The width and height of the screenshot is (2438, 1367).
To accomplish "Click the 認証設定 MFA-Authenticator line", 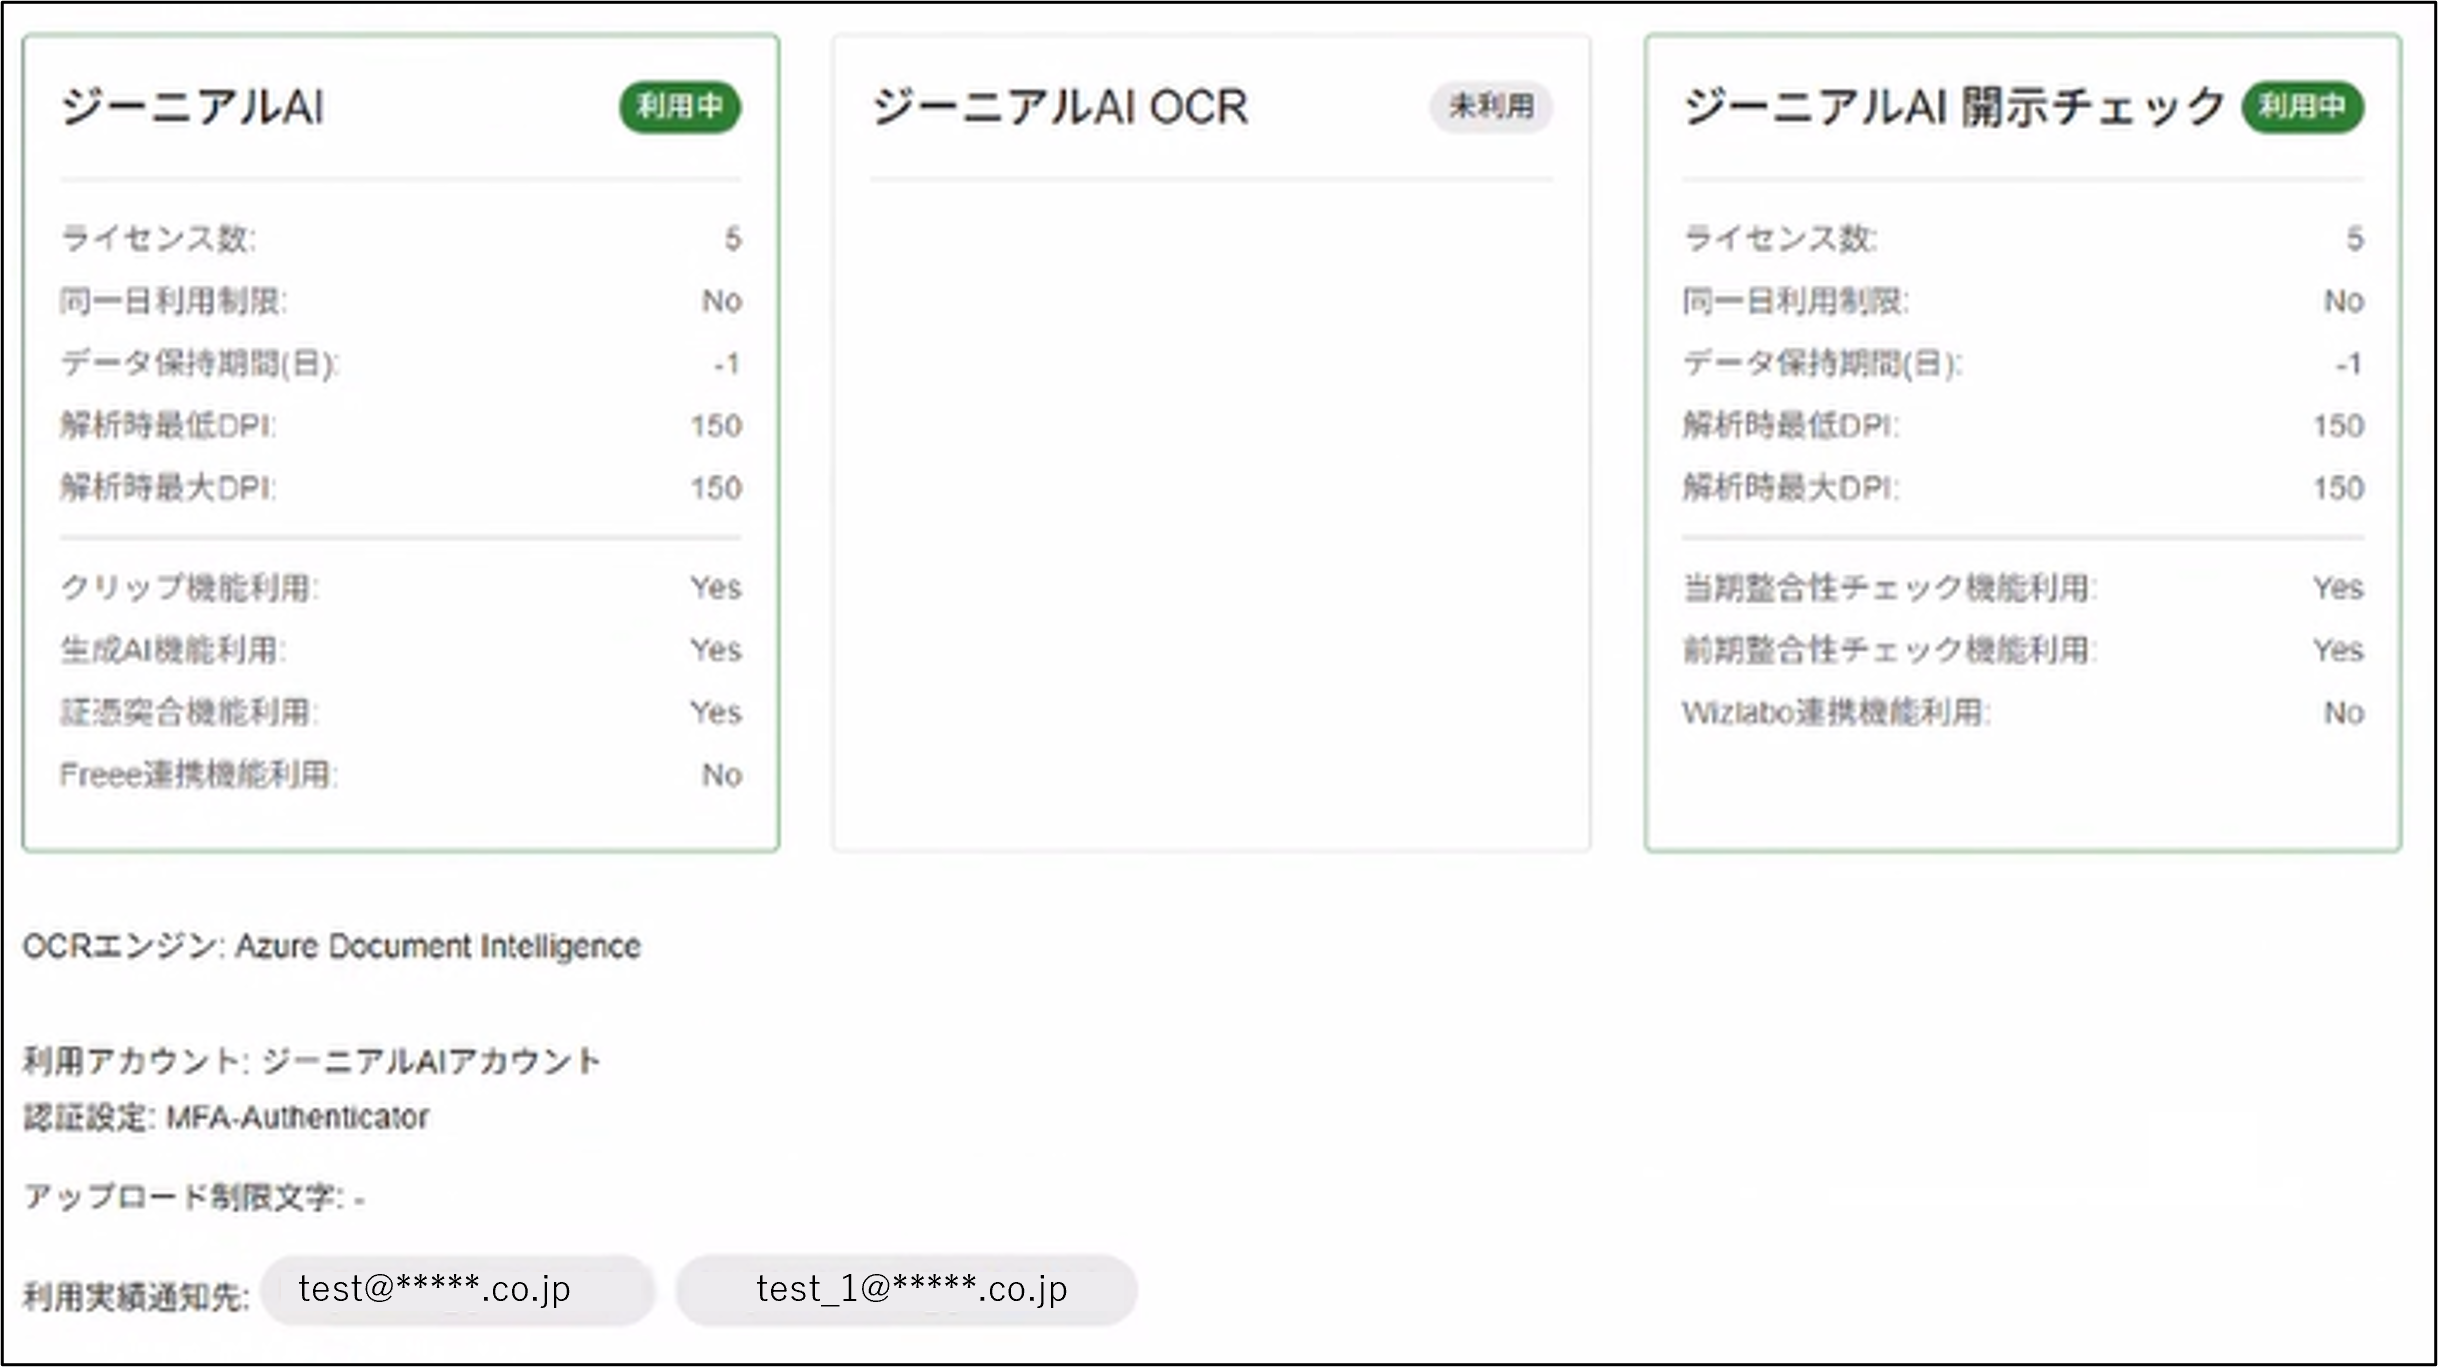I will point(226,1117).
